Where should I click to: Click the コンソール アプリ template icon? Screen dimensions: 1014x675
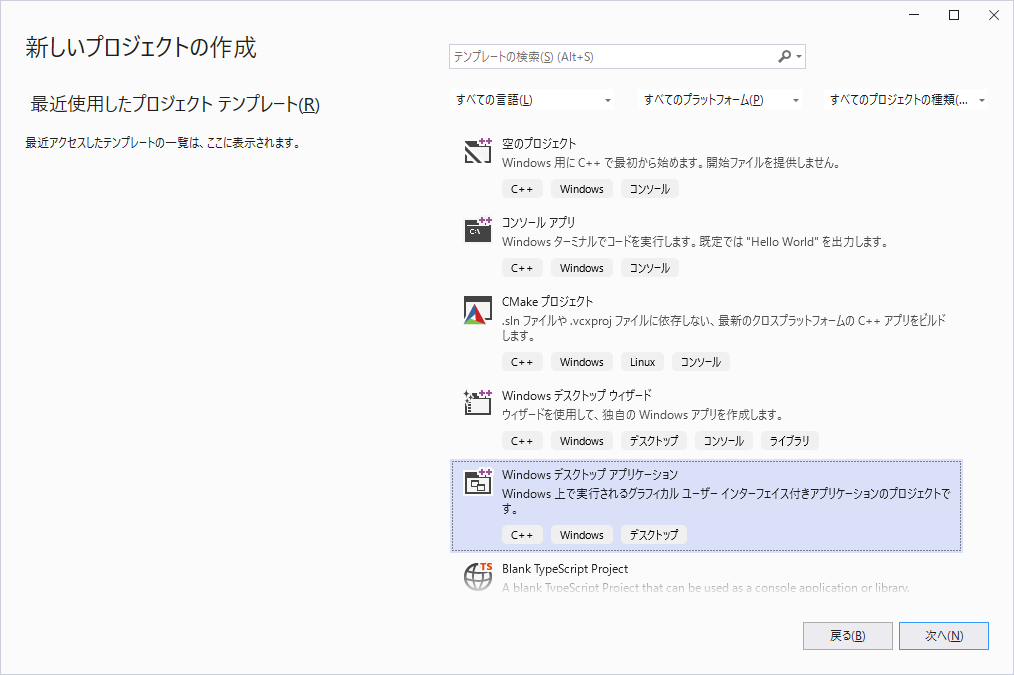point(478,230)
